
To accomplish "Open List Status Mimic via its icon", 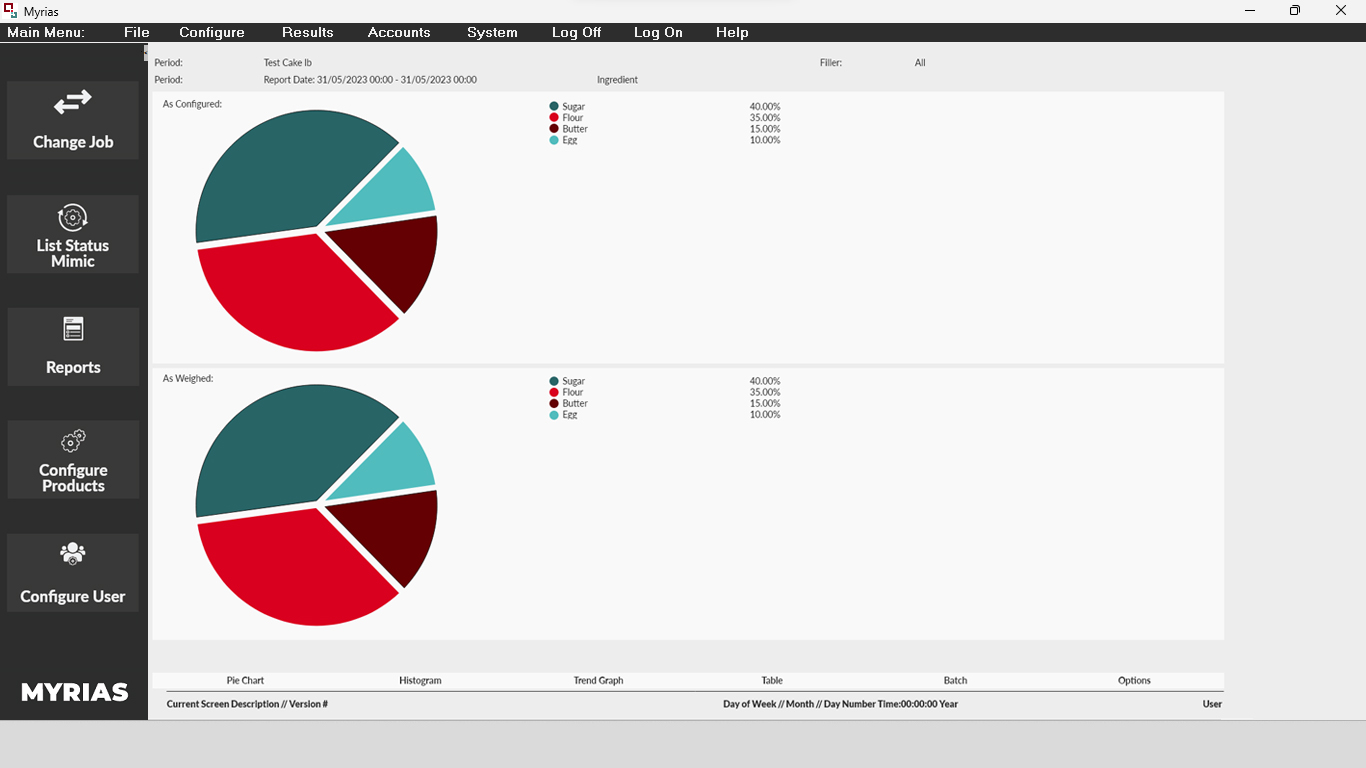I will click(73, 217).
